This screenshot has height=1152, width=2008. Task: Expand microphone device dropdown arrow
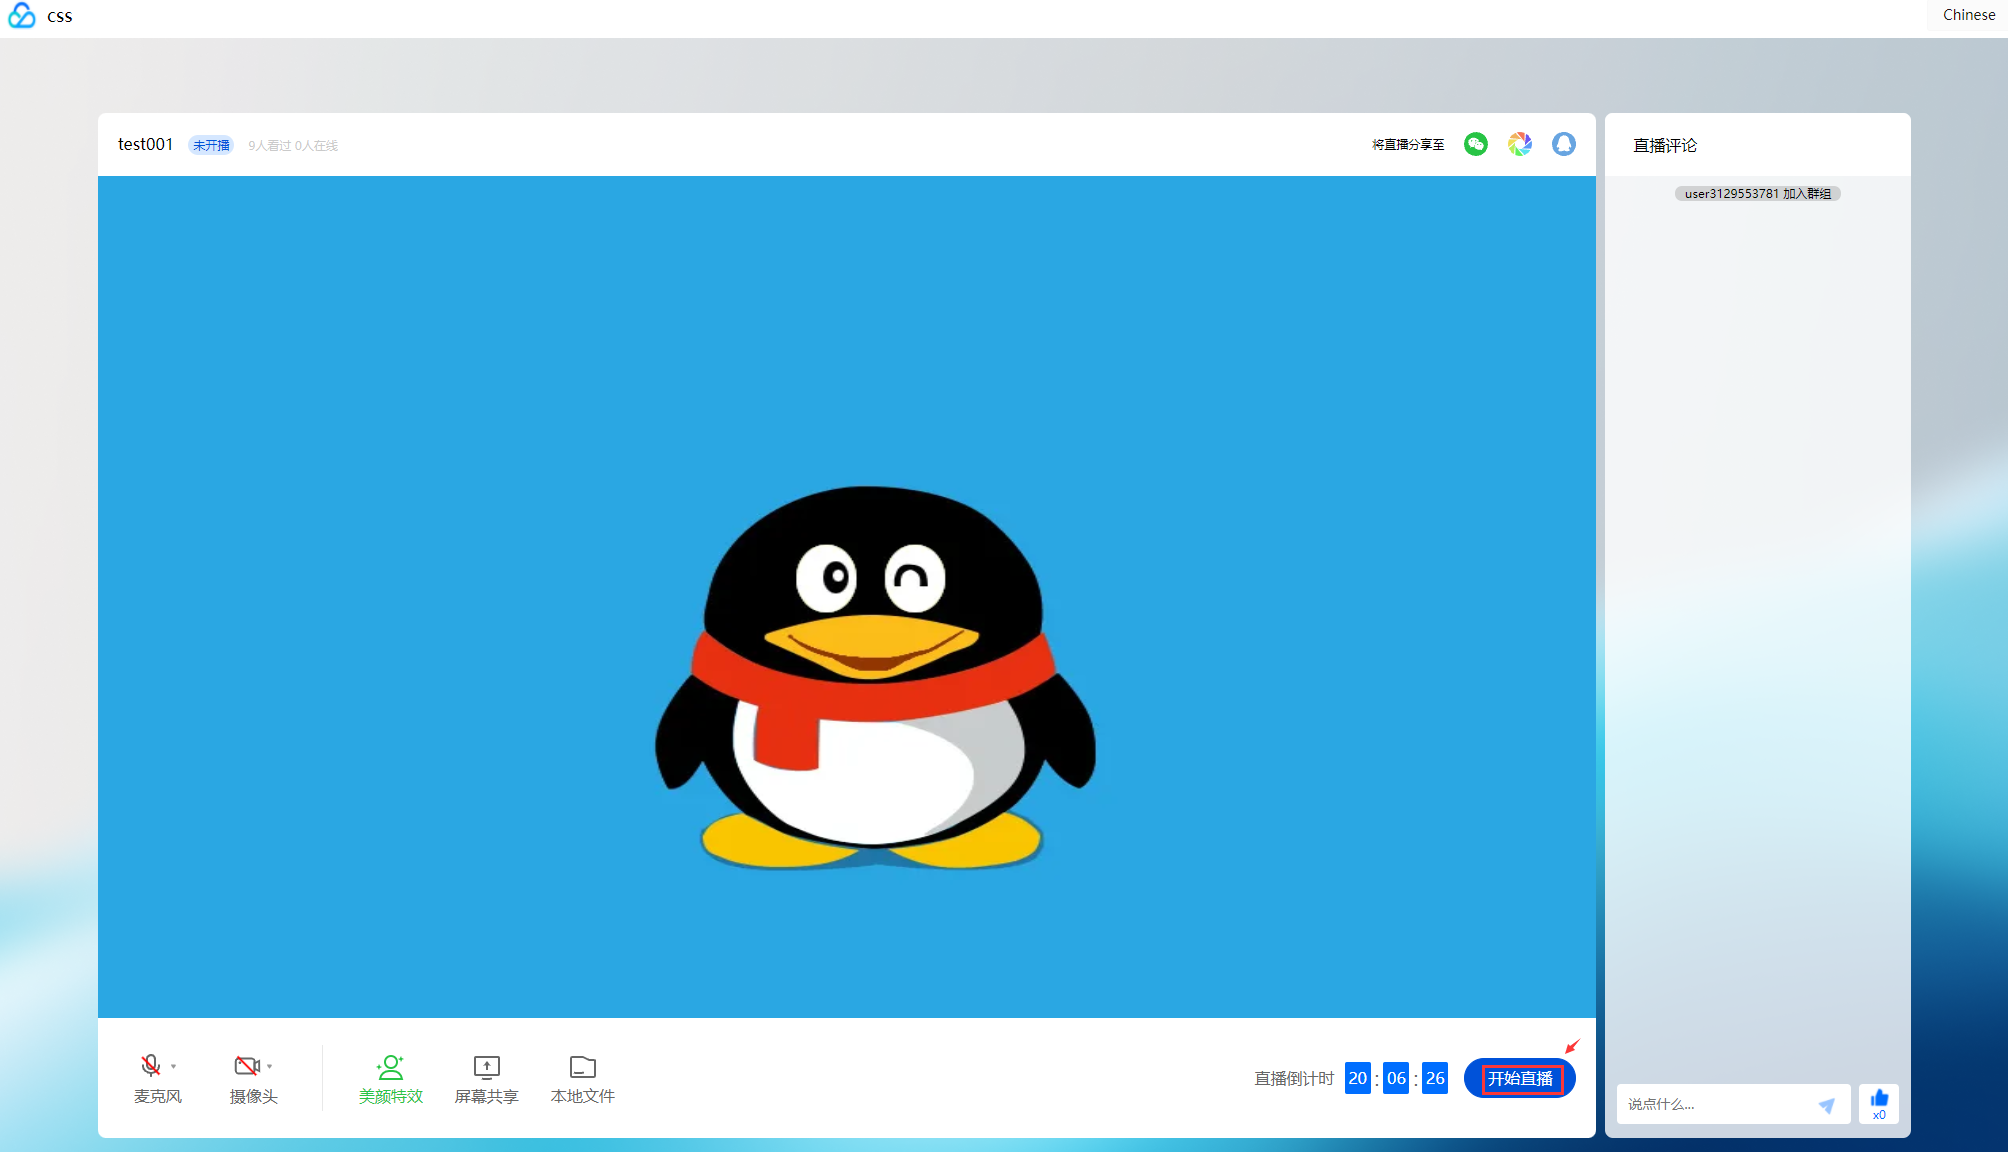[x=174, y=1067]
